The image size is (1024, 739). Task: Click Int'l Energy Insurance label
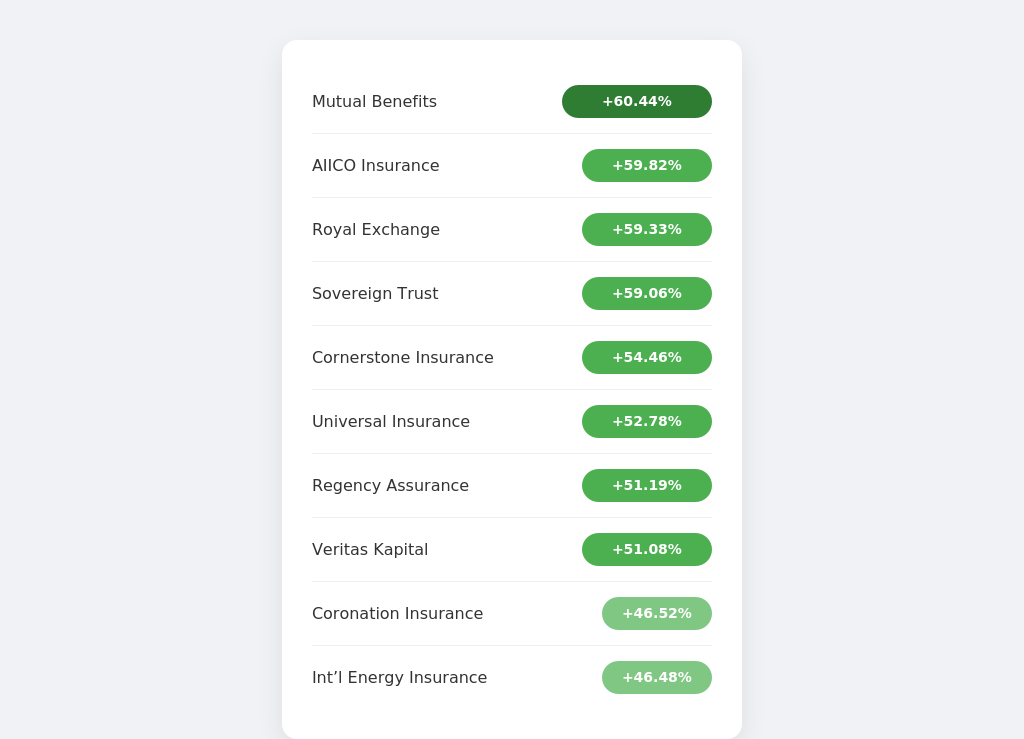[400, 678]
